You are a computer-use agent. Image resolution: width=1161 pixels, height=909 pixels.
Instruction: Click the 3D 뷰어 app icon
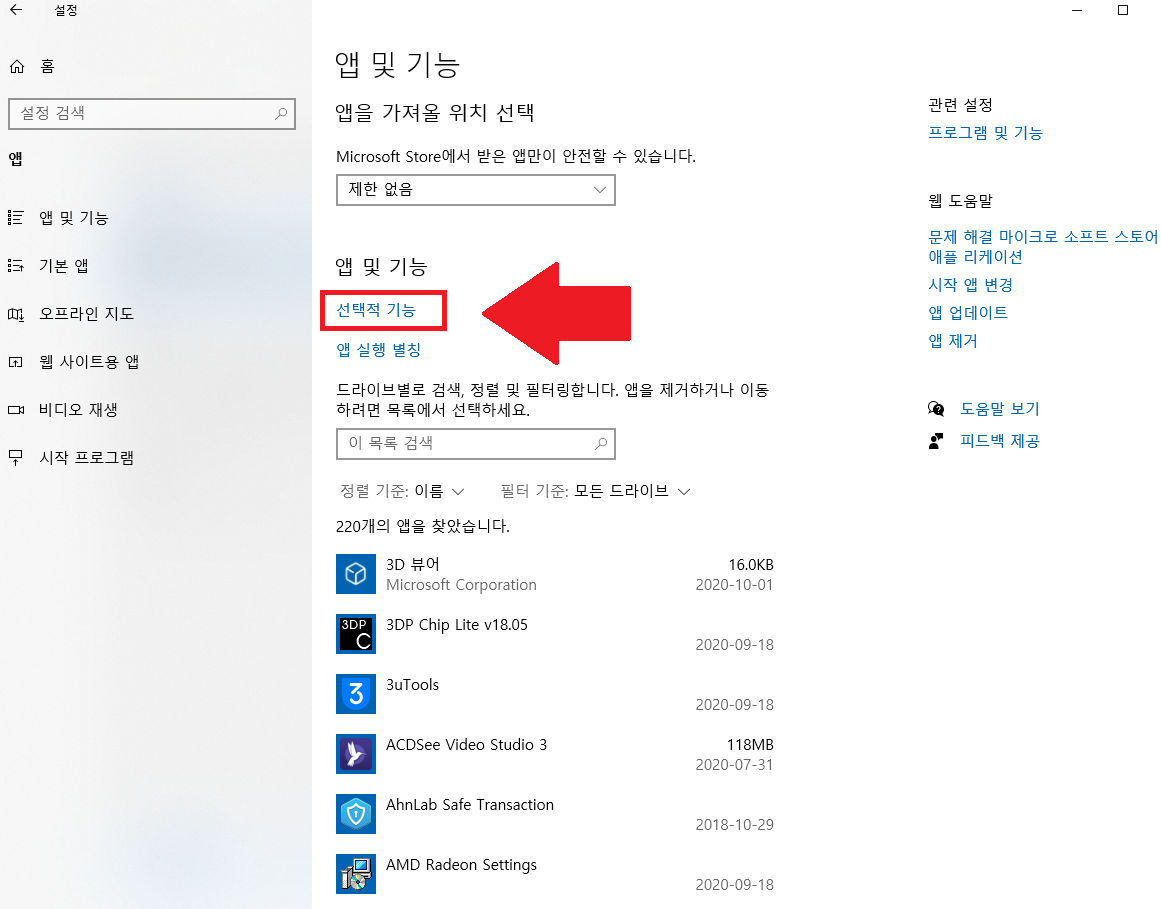356,574
